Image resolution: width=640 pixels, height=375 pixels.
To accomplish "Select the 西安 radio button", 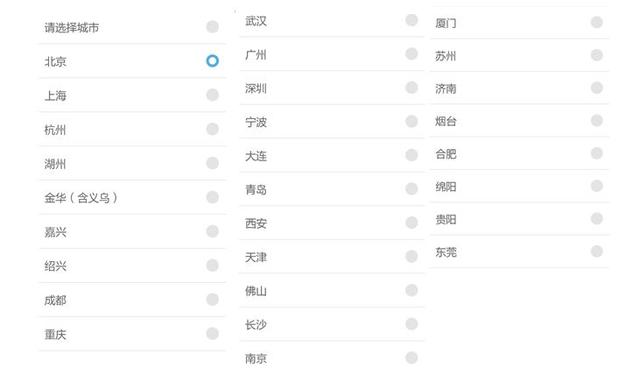I will (411, 222).
